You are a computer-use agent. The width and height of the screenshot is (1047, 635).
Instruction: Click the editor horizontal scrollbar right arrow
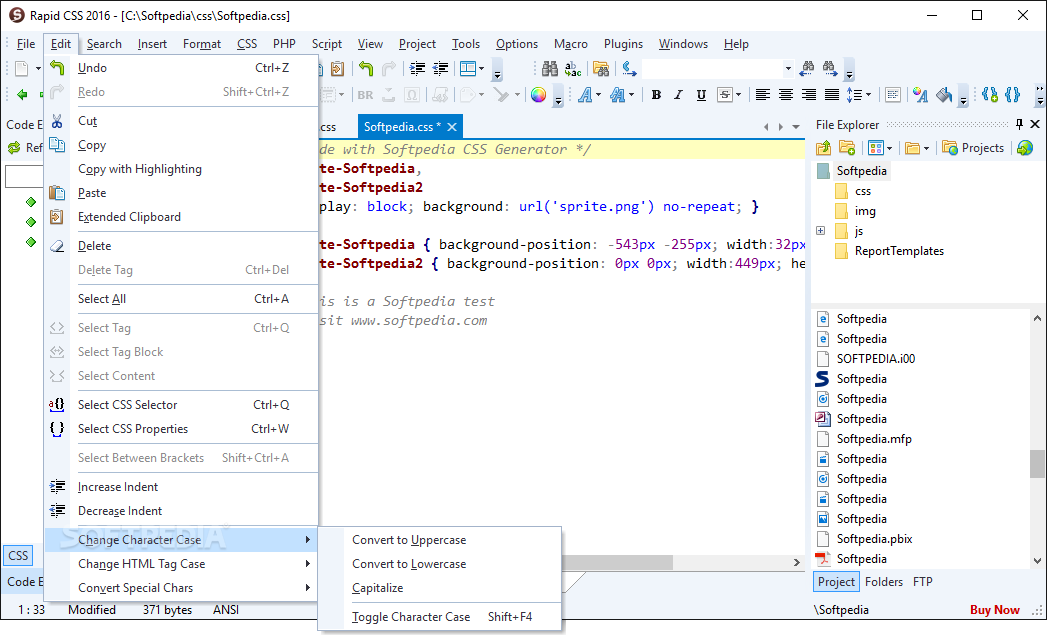tap(796, 563)
